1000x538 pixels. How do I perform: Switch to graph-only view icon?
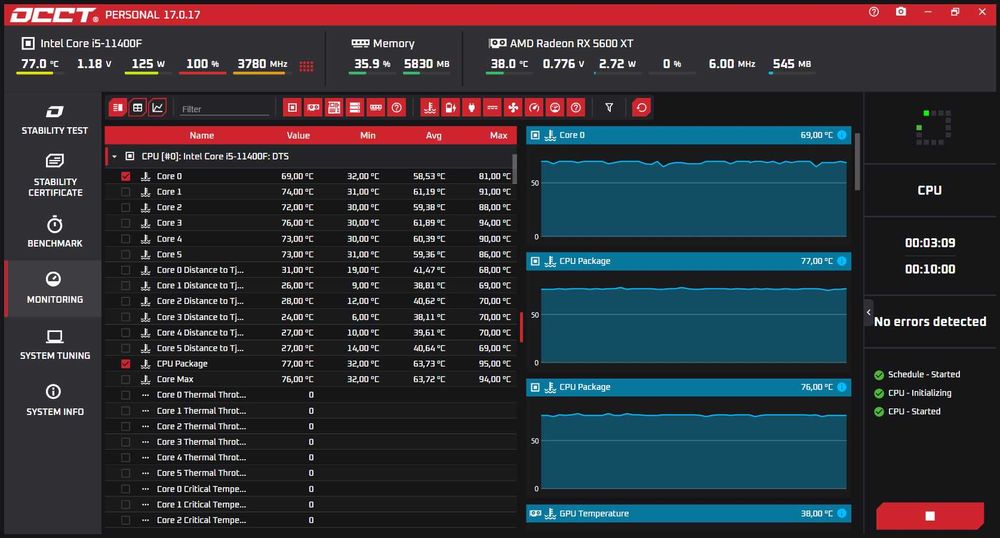click(x=158, y=108)
